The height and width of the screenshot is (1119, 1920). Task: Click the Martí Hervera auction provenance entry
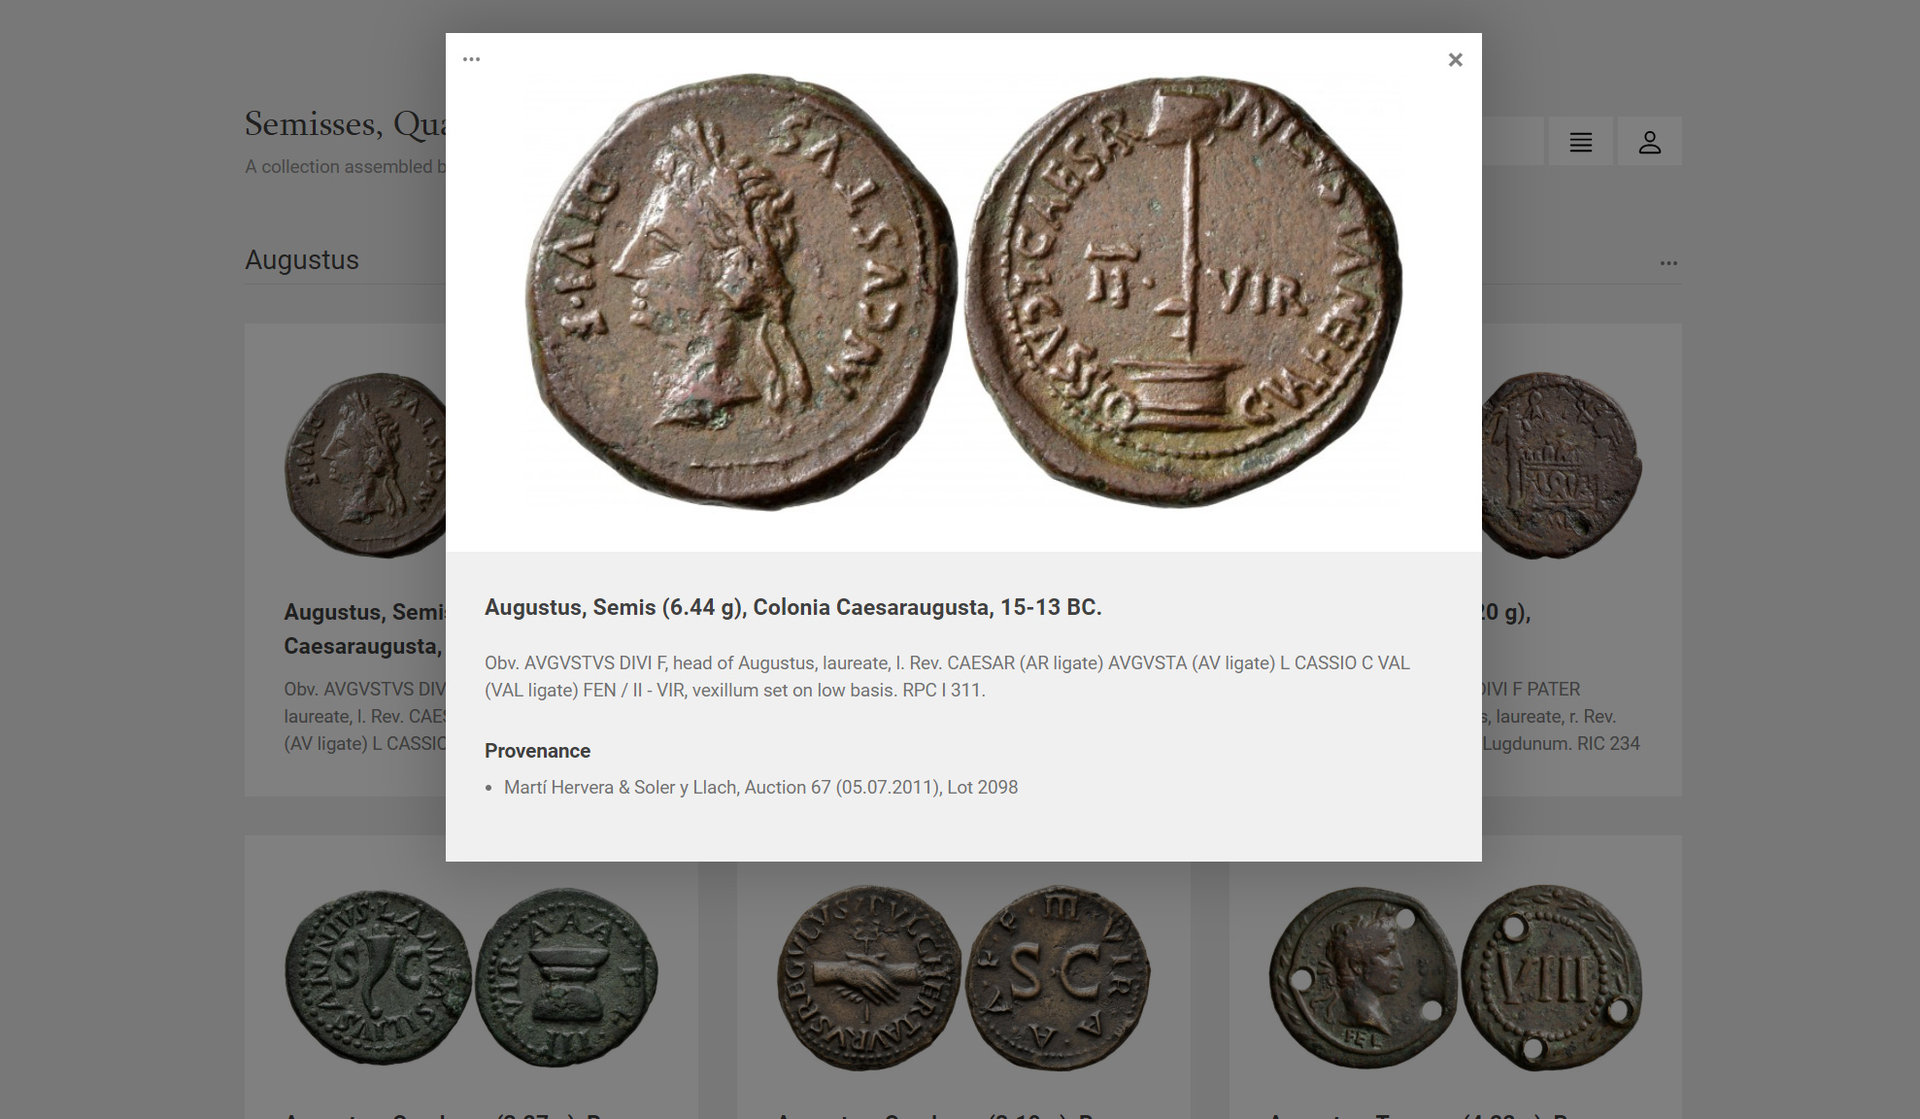(x=760, y=787)
